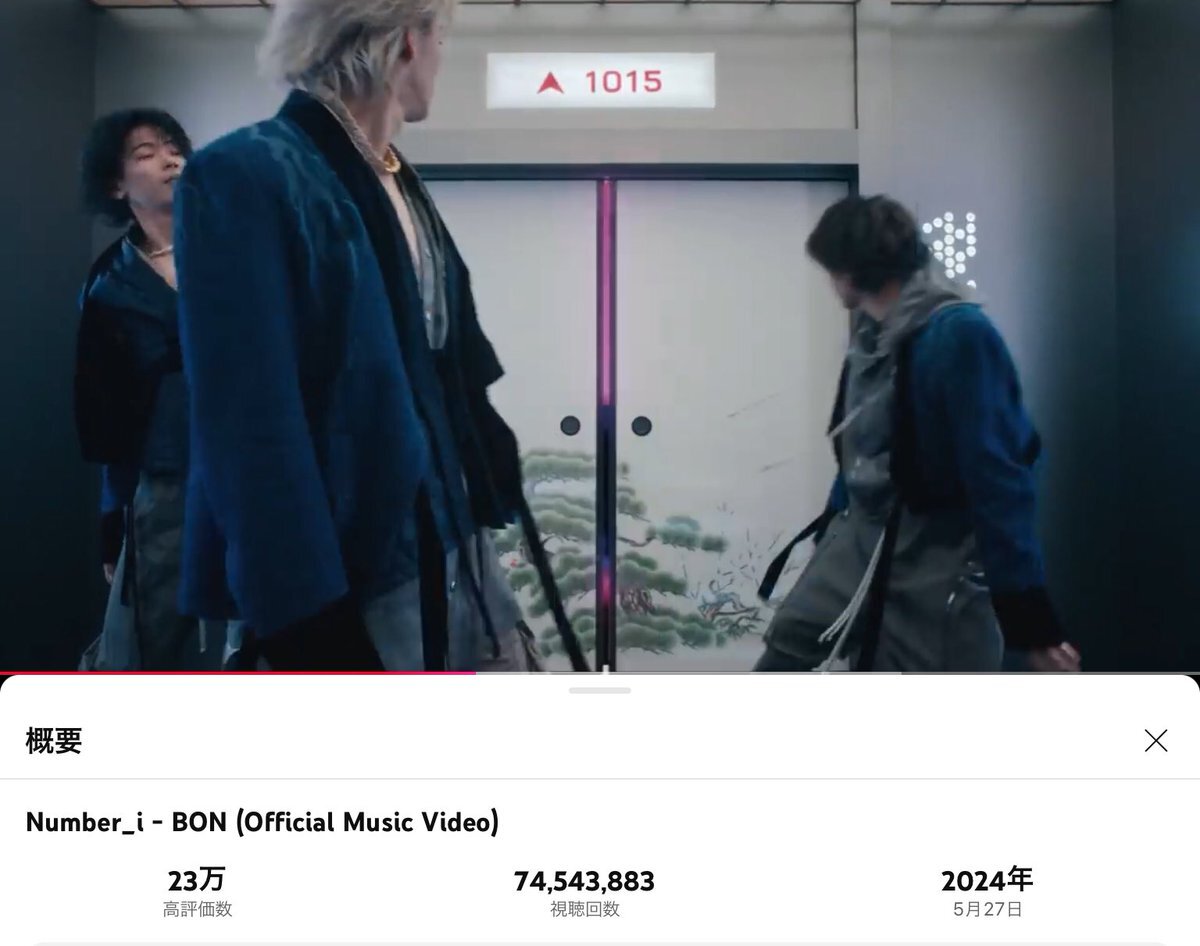Viewport: 1200px width, 946px height.
Task: Tap the 視聴回数 label
Action: tap(584, 909)
